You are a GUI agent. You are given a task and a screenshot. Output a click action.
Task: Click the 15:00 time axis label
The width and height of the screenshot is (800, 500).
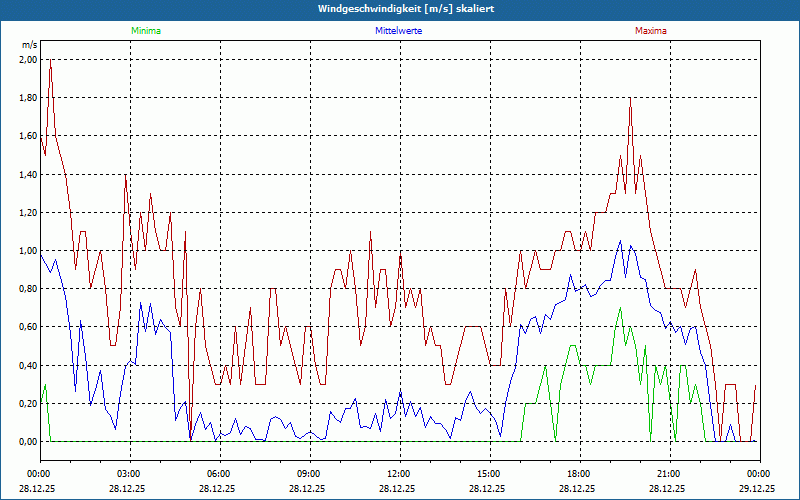coord(489,474)
